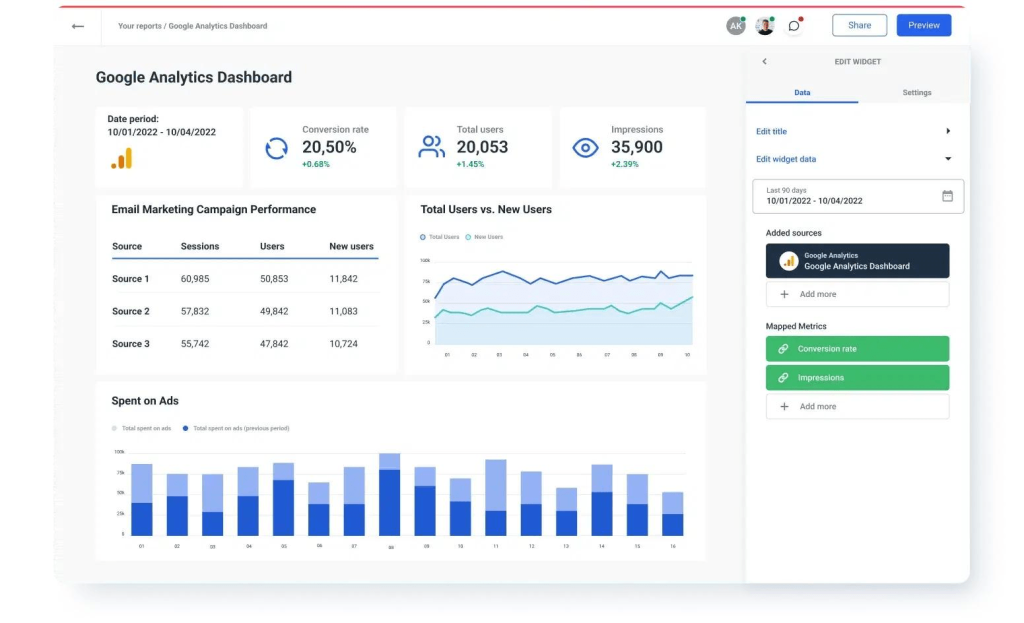Viewport: 1024px width, 623px height.
Task: Click plus icon under Added sources
Action: [x=784, y=295]
